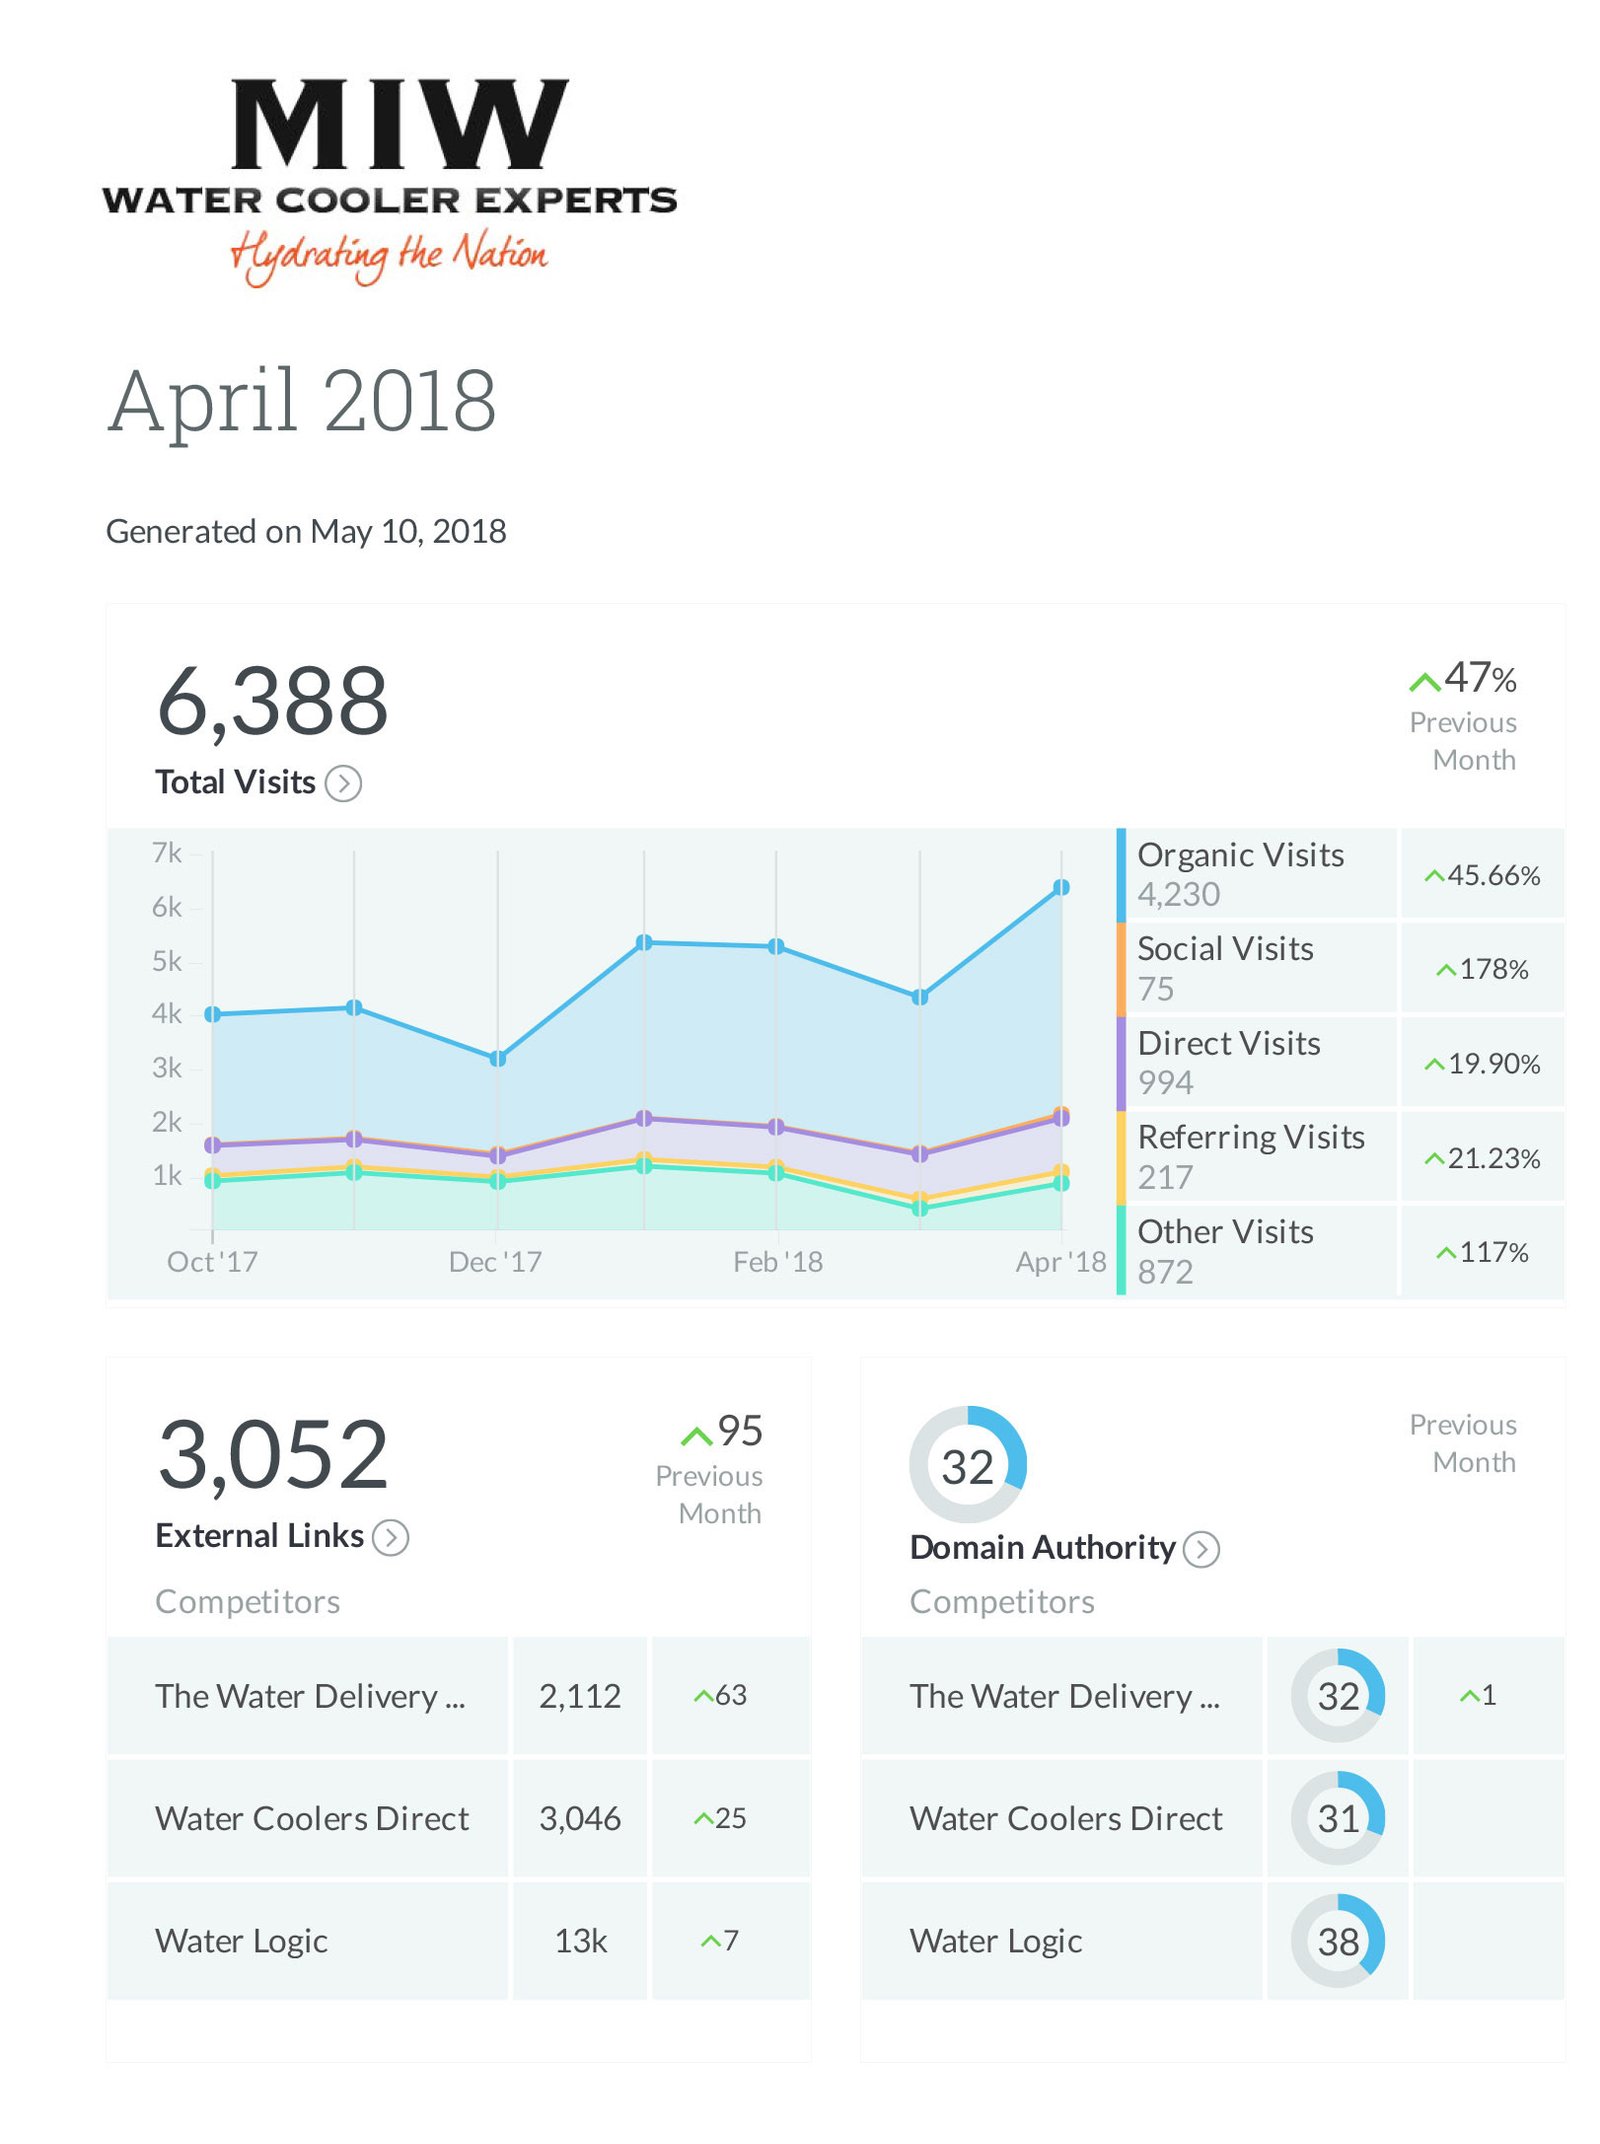Click the April 2018 report title
Screen dimensions: 1600x2144
[x=301, y=401]
